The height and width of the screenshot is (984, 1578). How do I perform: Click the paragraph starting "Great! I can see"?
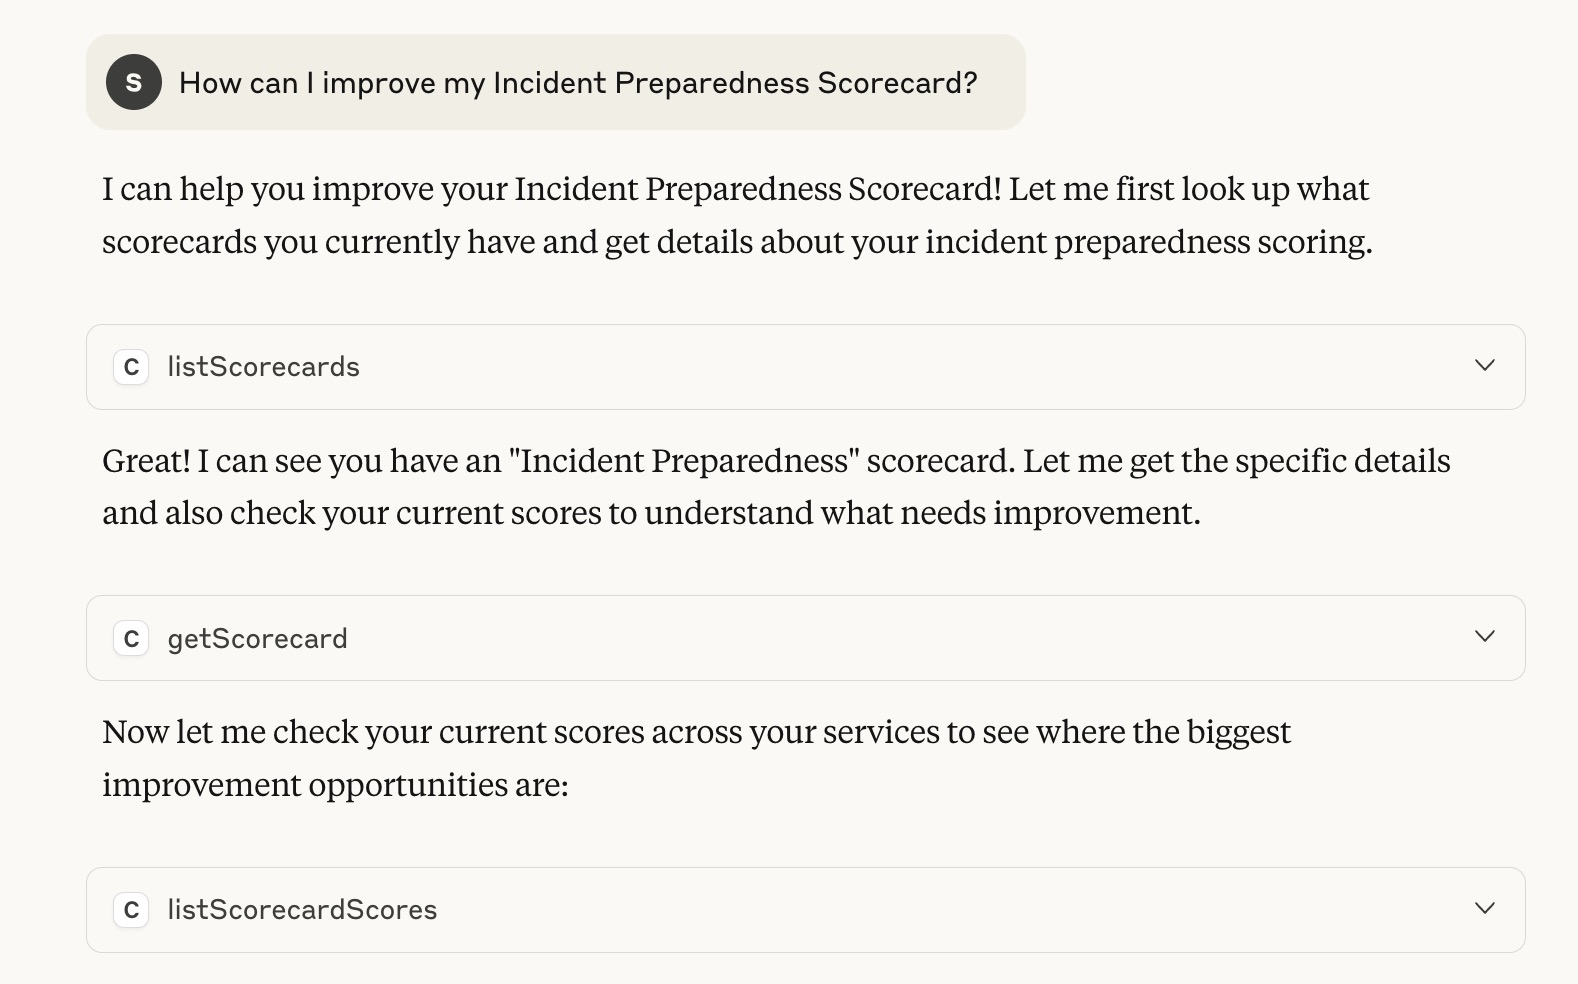pyautogui.click(x=776, y=487)
